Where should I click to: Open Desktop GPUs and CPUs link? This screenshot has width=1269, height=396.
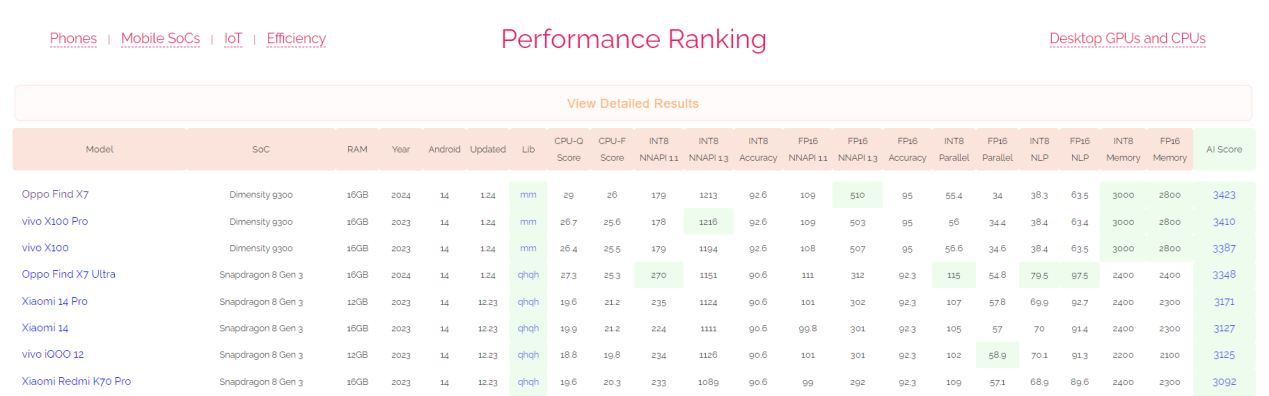pos(1127,39)
